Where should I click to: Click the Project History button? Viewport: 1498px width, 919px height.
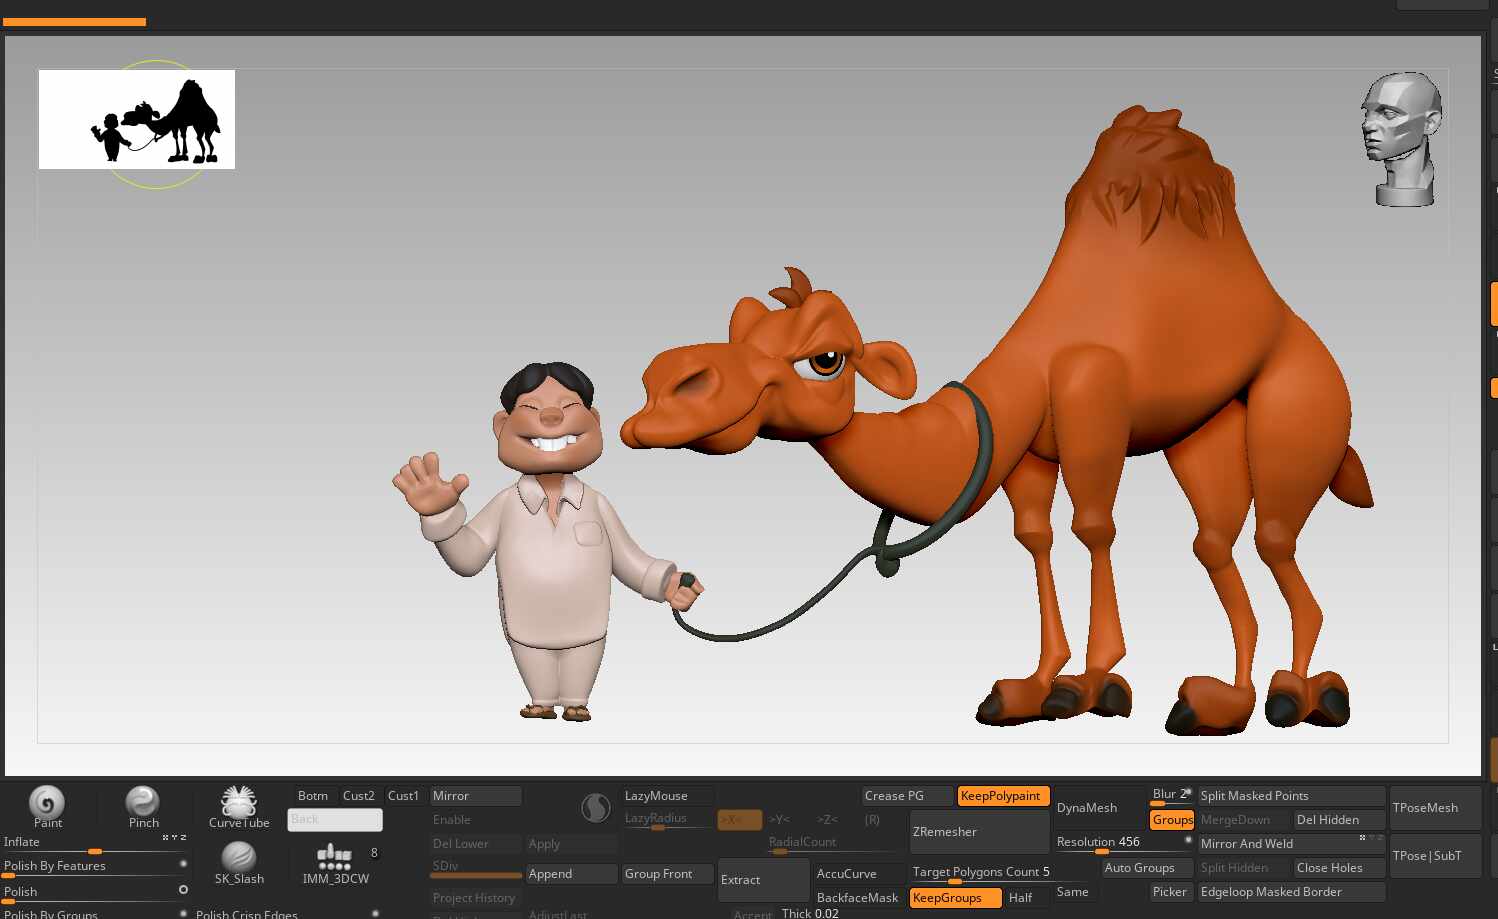pos(475,898)
